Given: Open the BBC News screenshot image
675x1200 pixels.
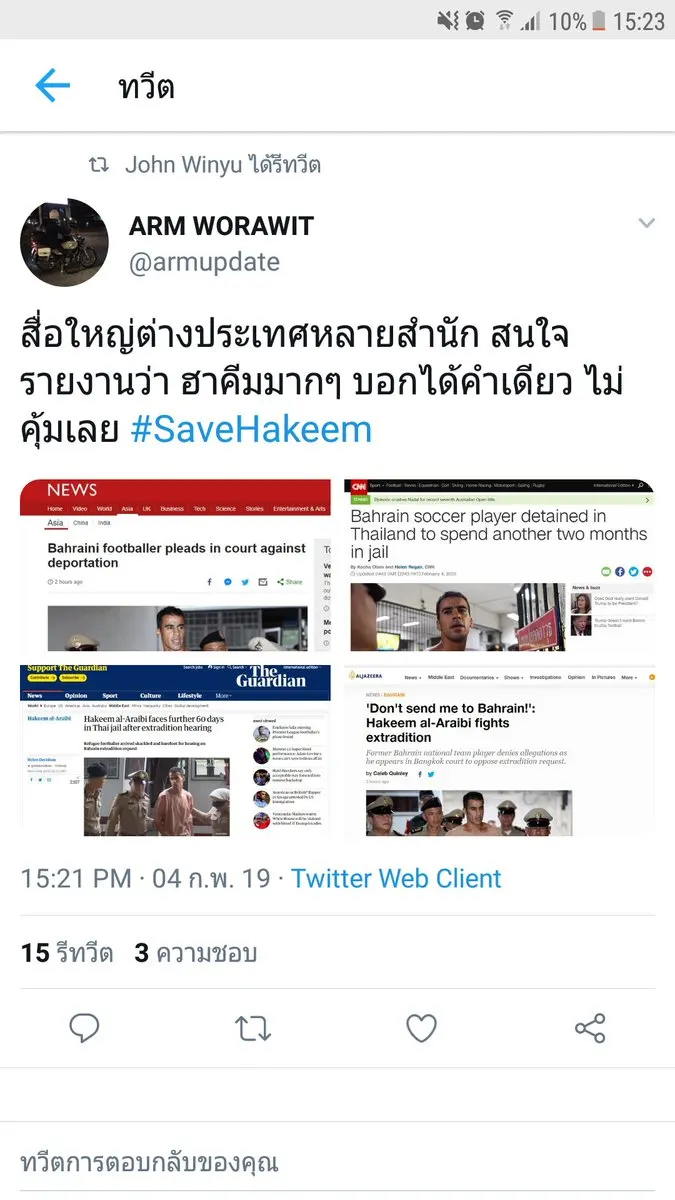Looking at the screenshot, I should (x=176, y=565).
